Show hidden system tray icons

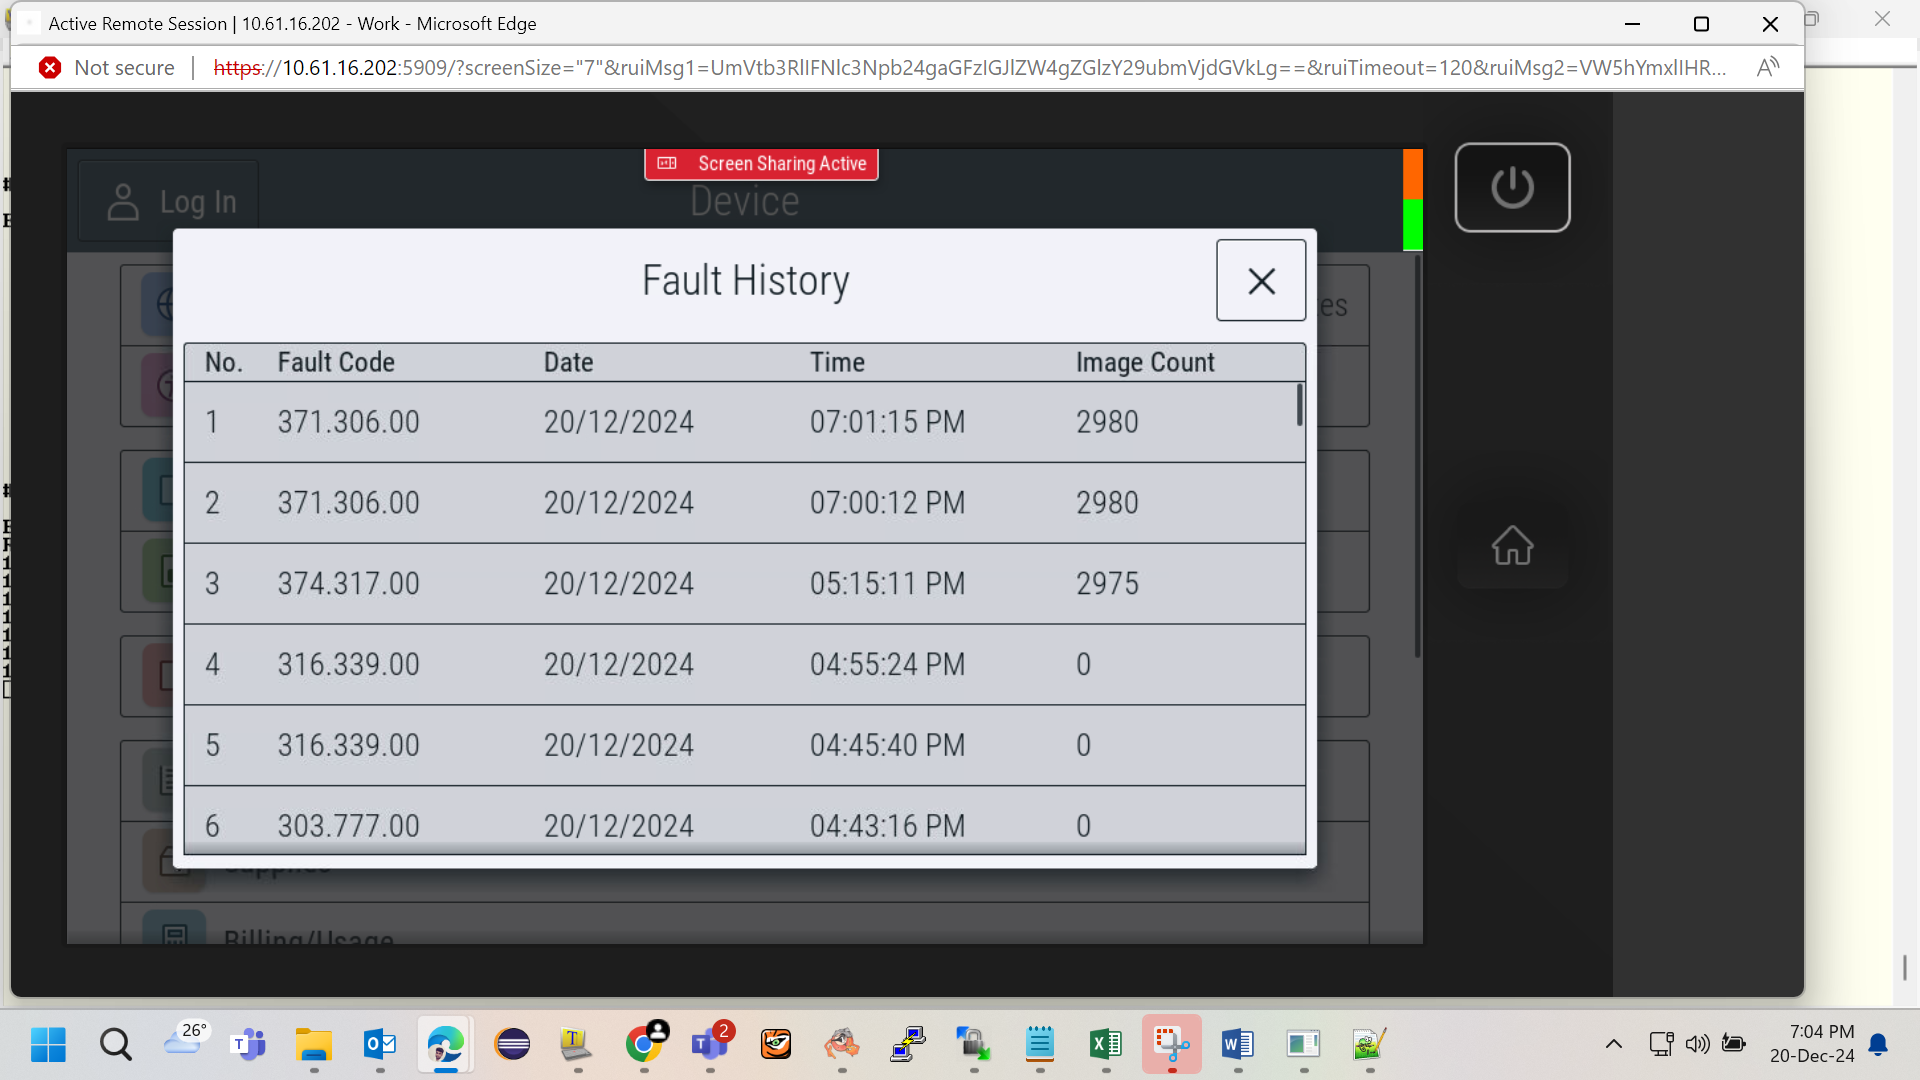coord(1613,1044)
